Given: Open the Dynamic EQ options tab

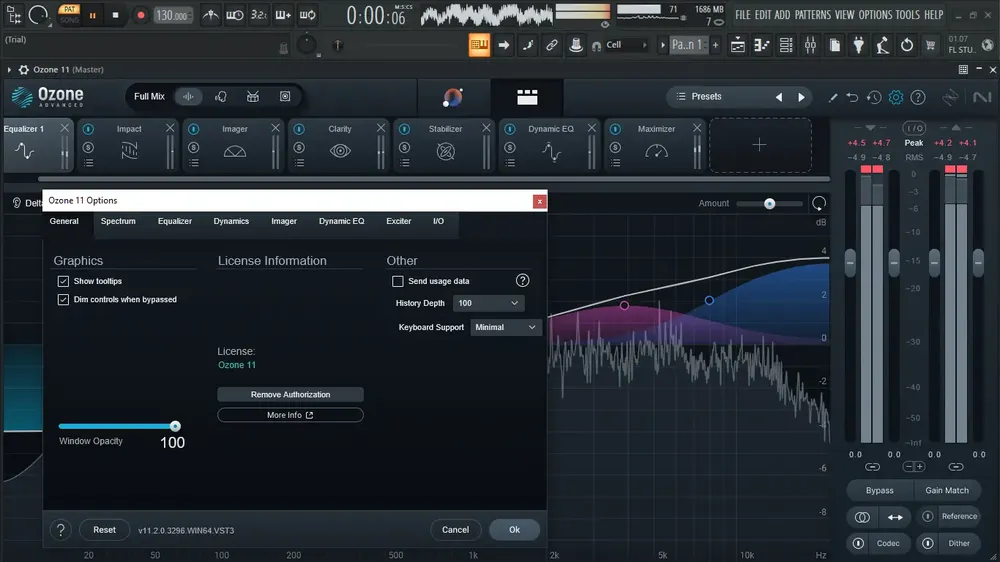Looking at the screenshot, I should [x=342, y=221].
